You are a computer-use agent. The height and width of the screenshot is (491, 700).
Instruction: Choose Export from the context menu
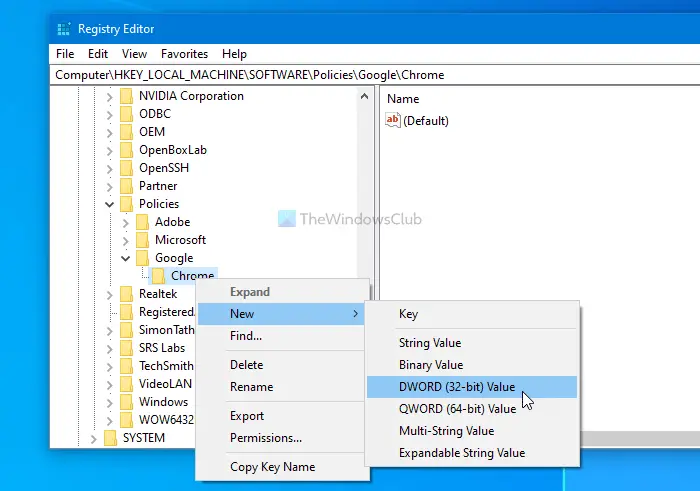point(282,416)
